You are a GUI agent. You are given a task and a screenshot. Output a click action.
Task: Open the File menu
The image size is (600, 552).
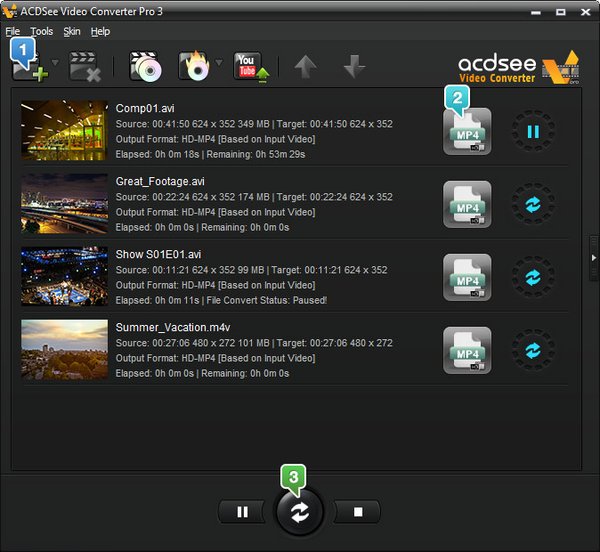(x=13, y=31)
